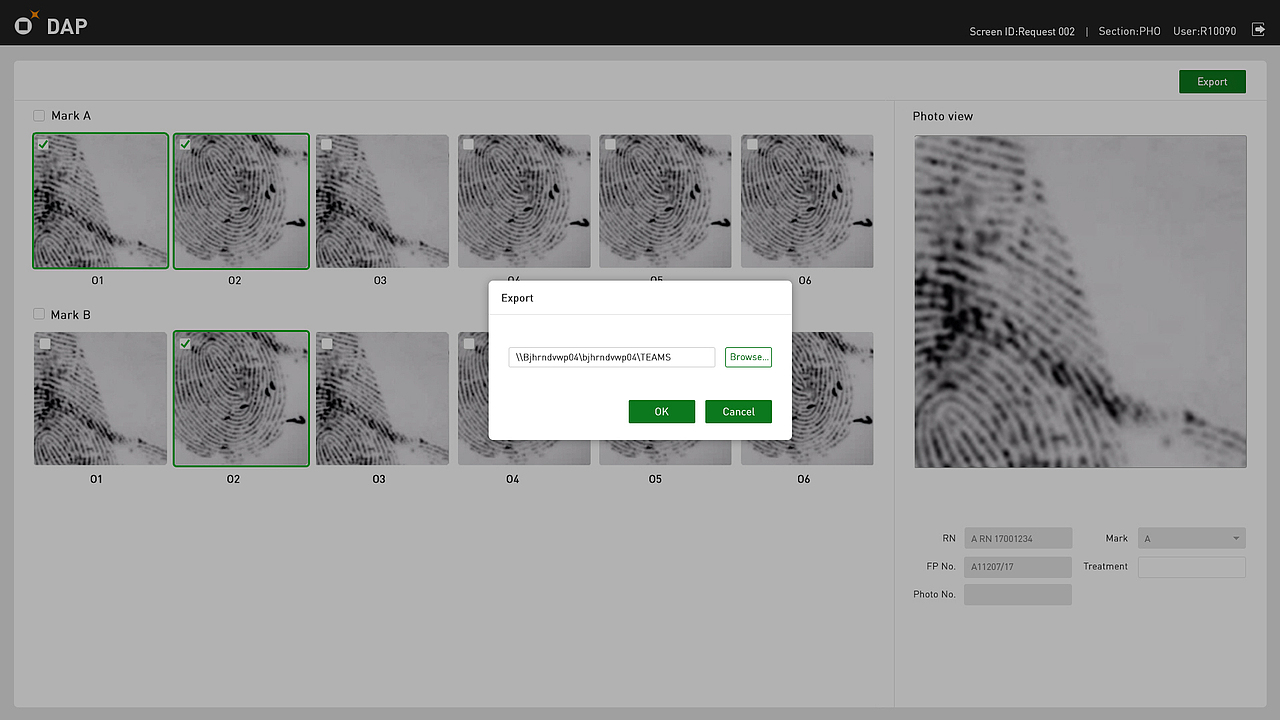Click the Export button
1280x720 pixels.
click(1212, 81)
